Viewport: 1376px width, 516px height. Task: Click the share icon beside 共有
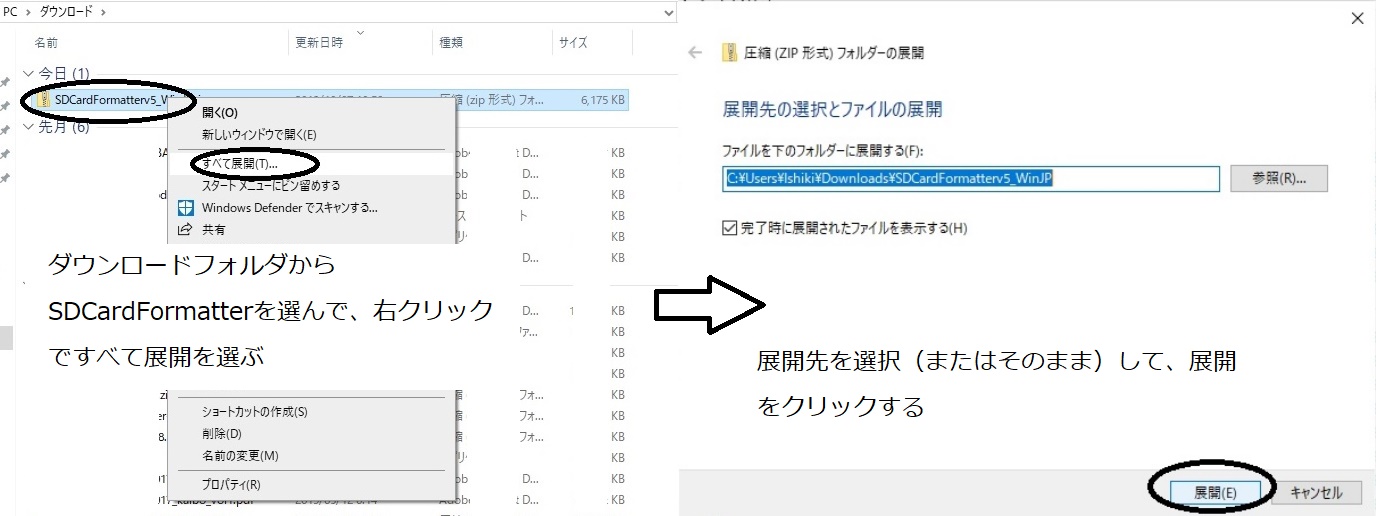tap(185, 229)
